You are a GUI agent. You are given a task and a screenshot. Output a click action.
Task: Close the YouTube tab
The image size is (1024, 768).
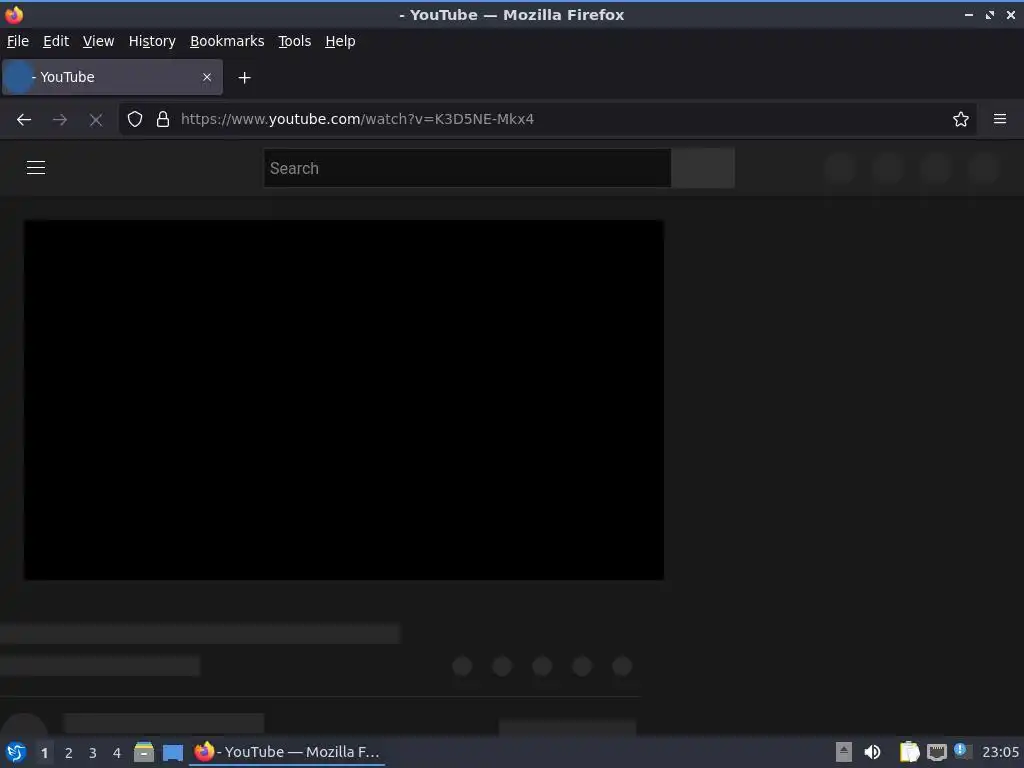[206, 77]
